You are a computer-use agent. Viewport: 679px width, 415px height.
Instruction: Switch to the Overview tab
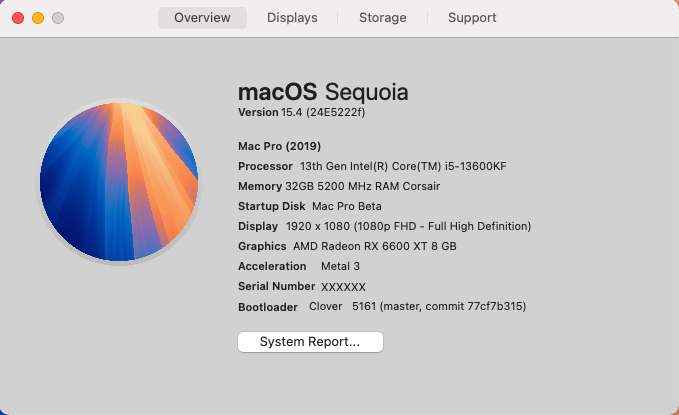[202, 18]
